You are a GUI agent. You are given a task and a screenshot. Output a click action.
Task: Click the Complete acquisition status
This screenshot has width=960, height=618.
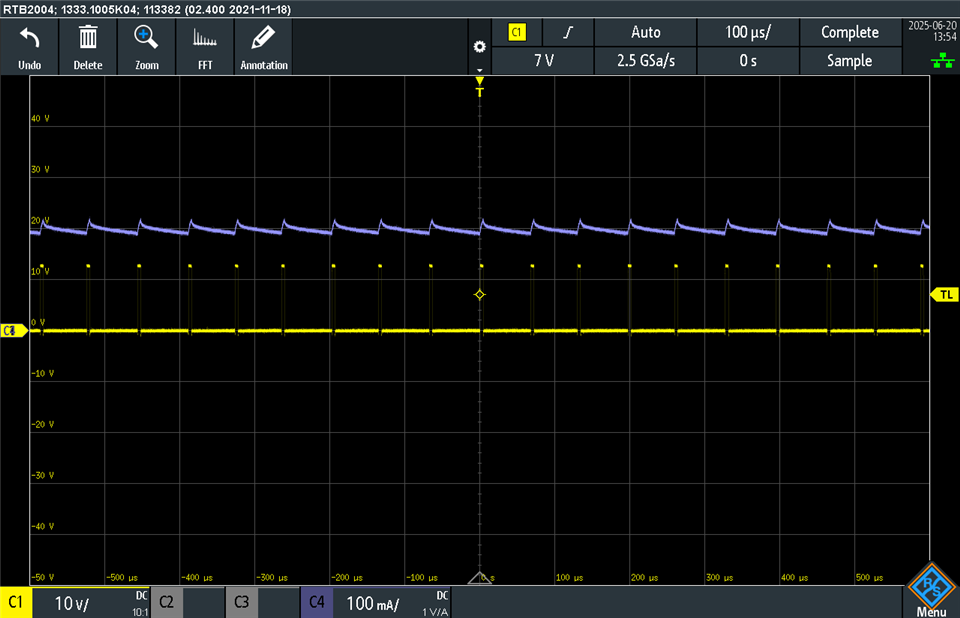coord(850,32)
